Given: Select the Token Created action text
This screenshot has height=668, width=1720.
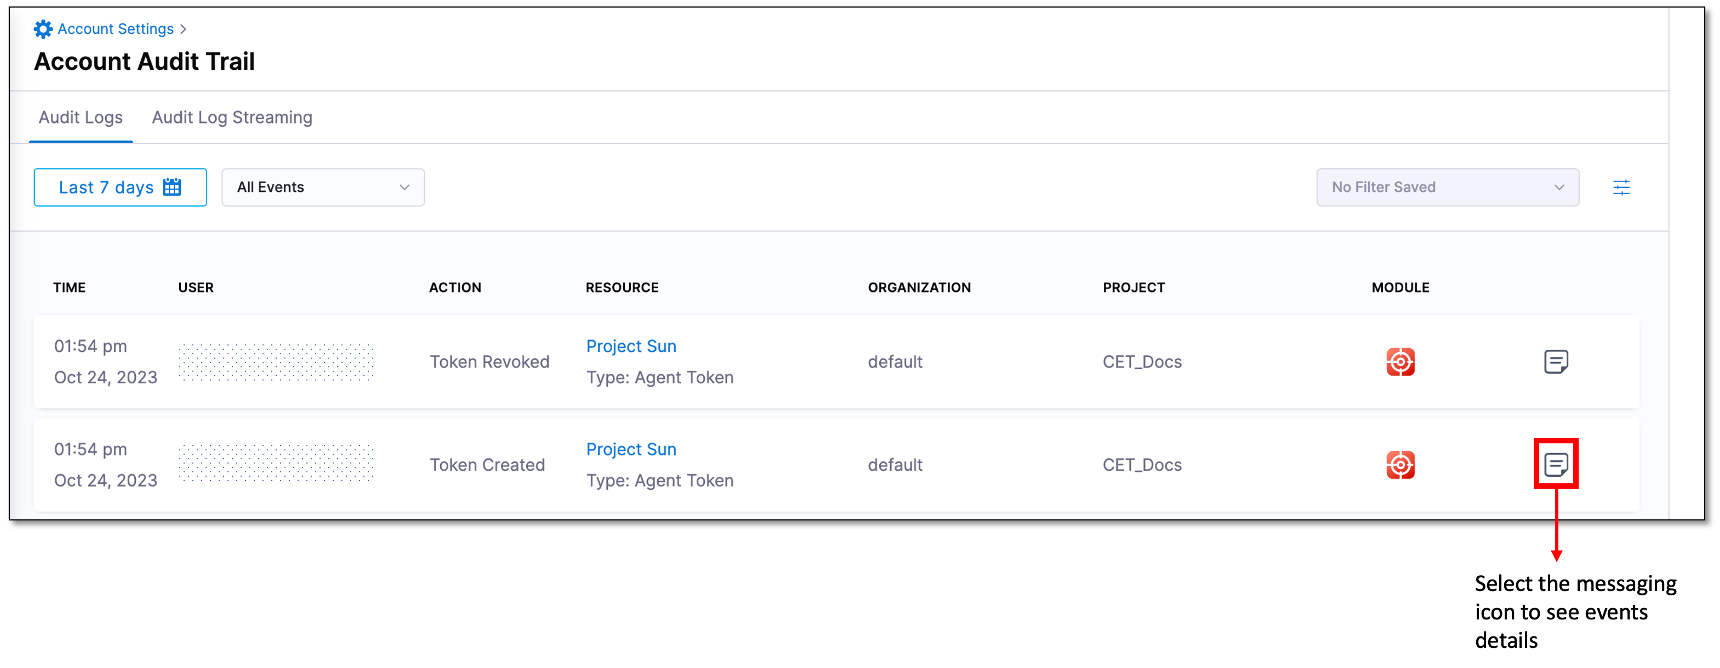Looking at the screenshot, I should pos(487,465).
